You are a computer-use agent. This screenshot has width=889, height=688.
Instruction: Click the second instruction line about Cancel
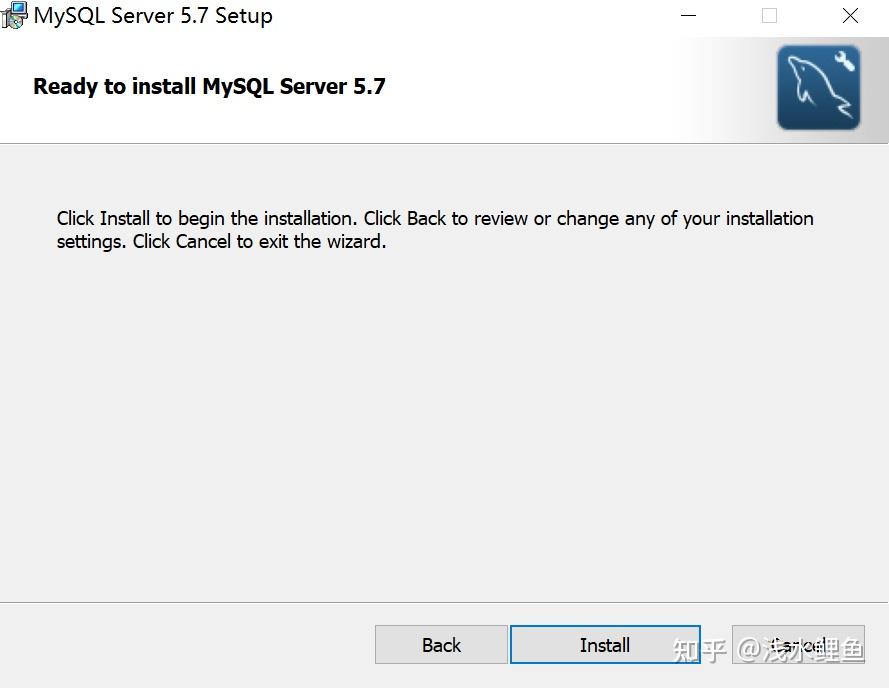221,241
